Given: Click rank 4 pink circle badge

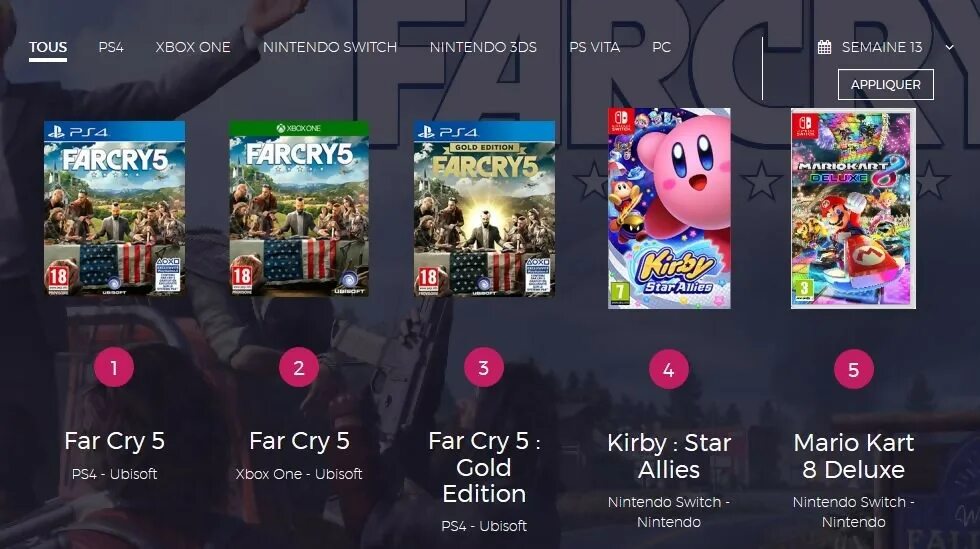Looking at the screenshot, I should pyautogui.click(x=669, y=369).
